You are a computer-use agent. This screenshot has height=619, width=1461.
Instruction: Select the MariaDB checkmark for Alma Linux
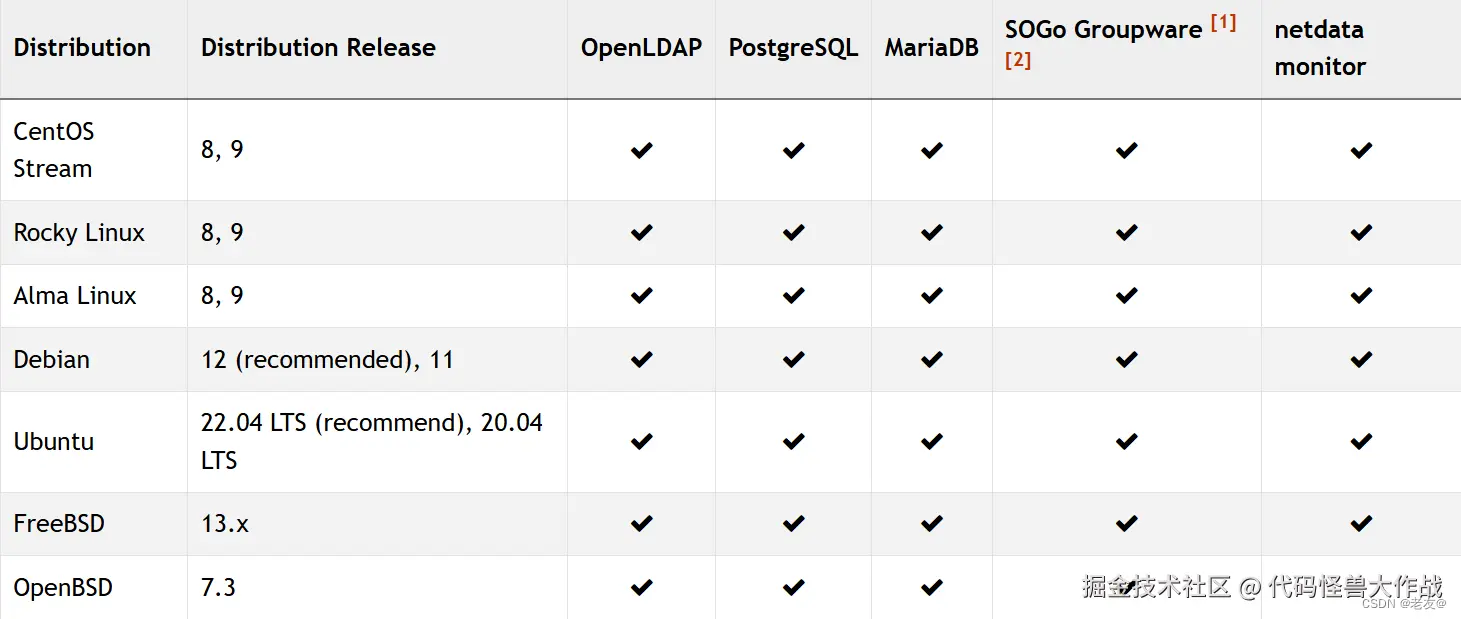pos(932,296)
